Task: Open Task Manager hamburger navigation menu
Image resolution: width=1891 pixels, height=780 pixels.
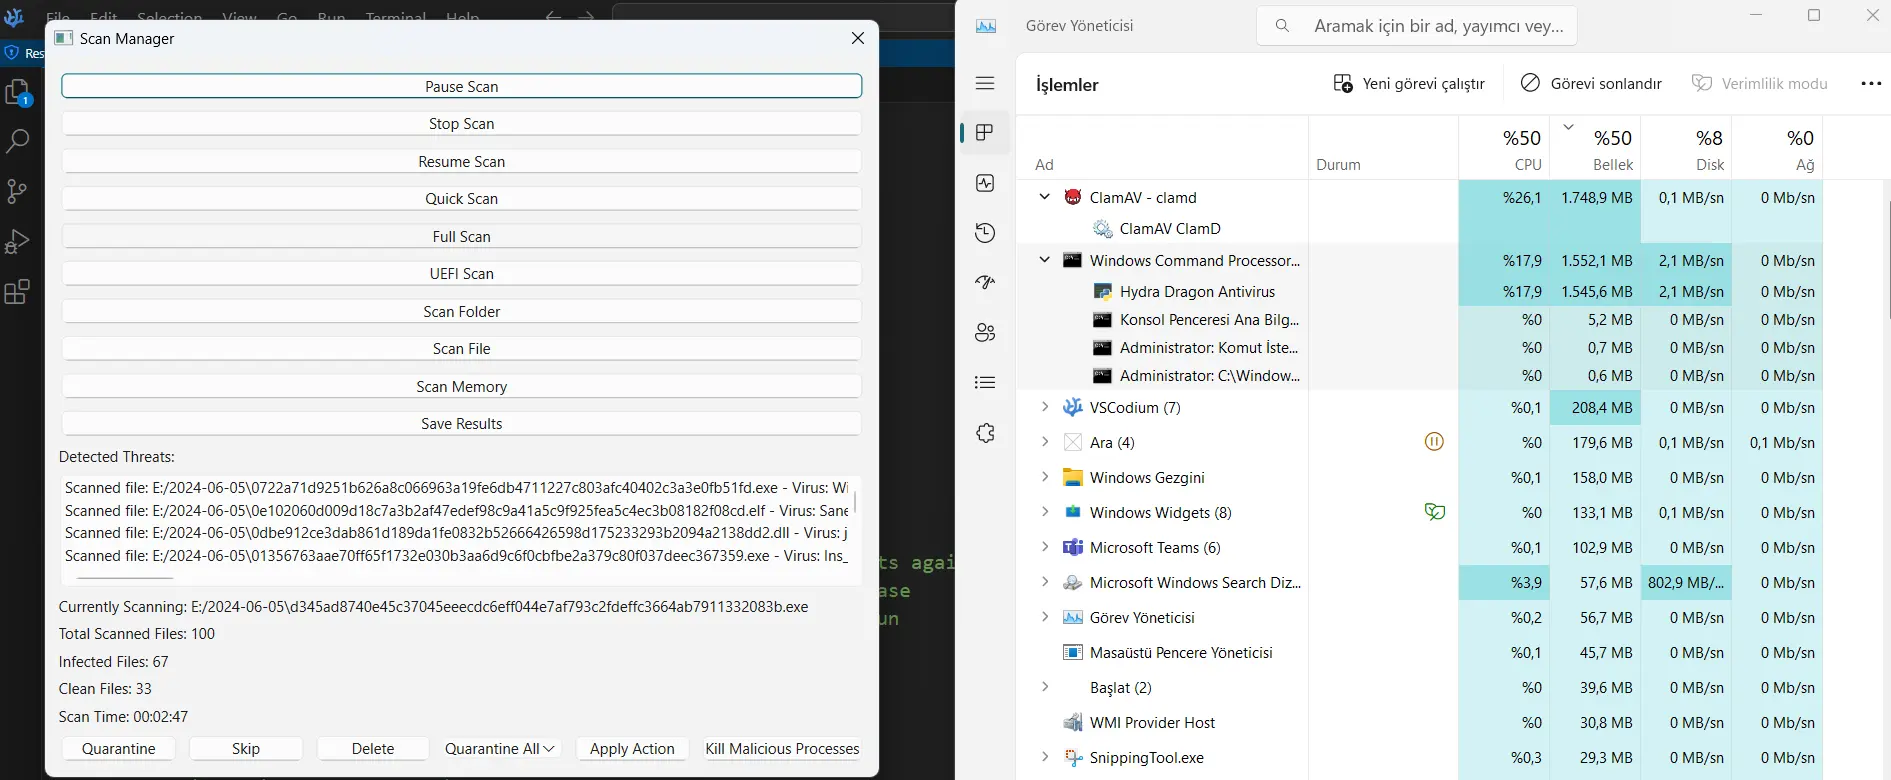Action: tap(985, 83)
